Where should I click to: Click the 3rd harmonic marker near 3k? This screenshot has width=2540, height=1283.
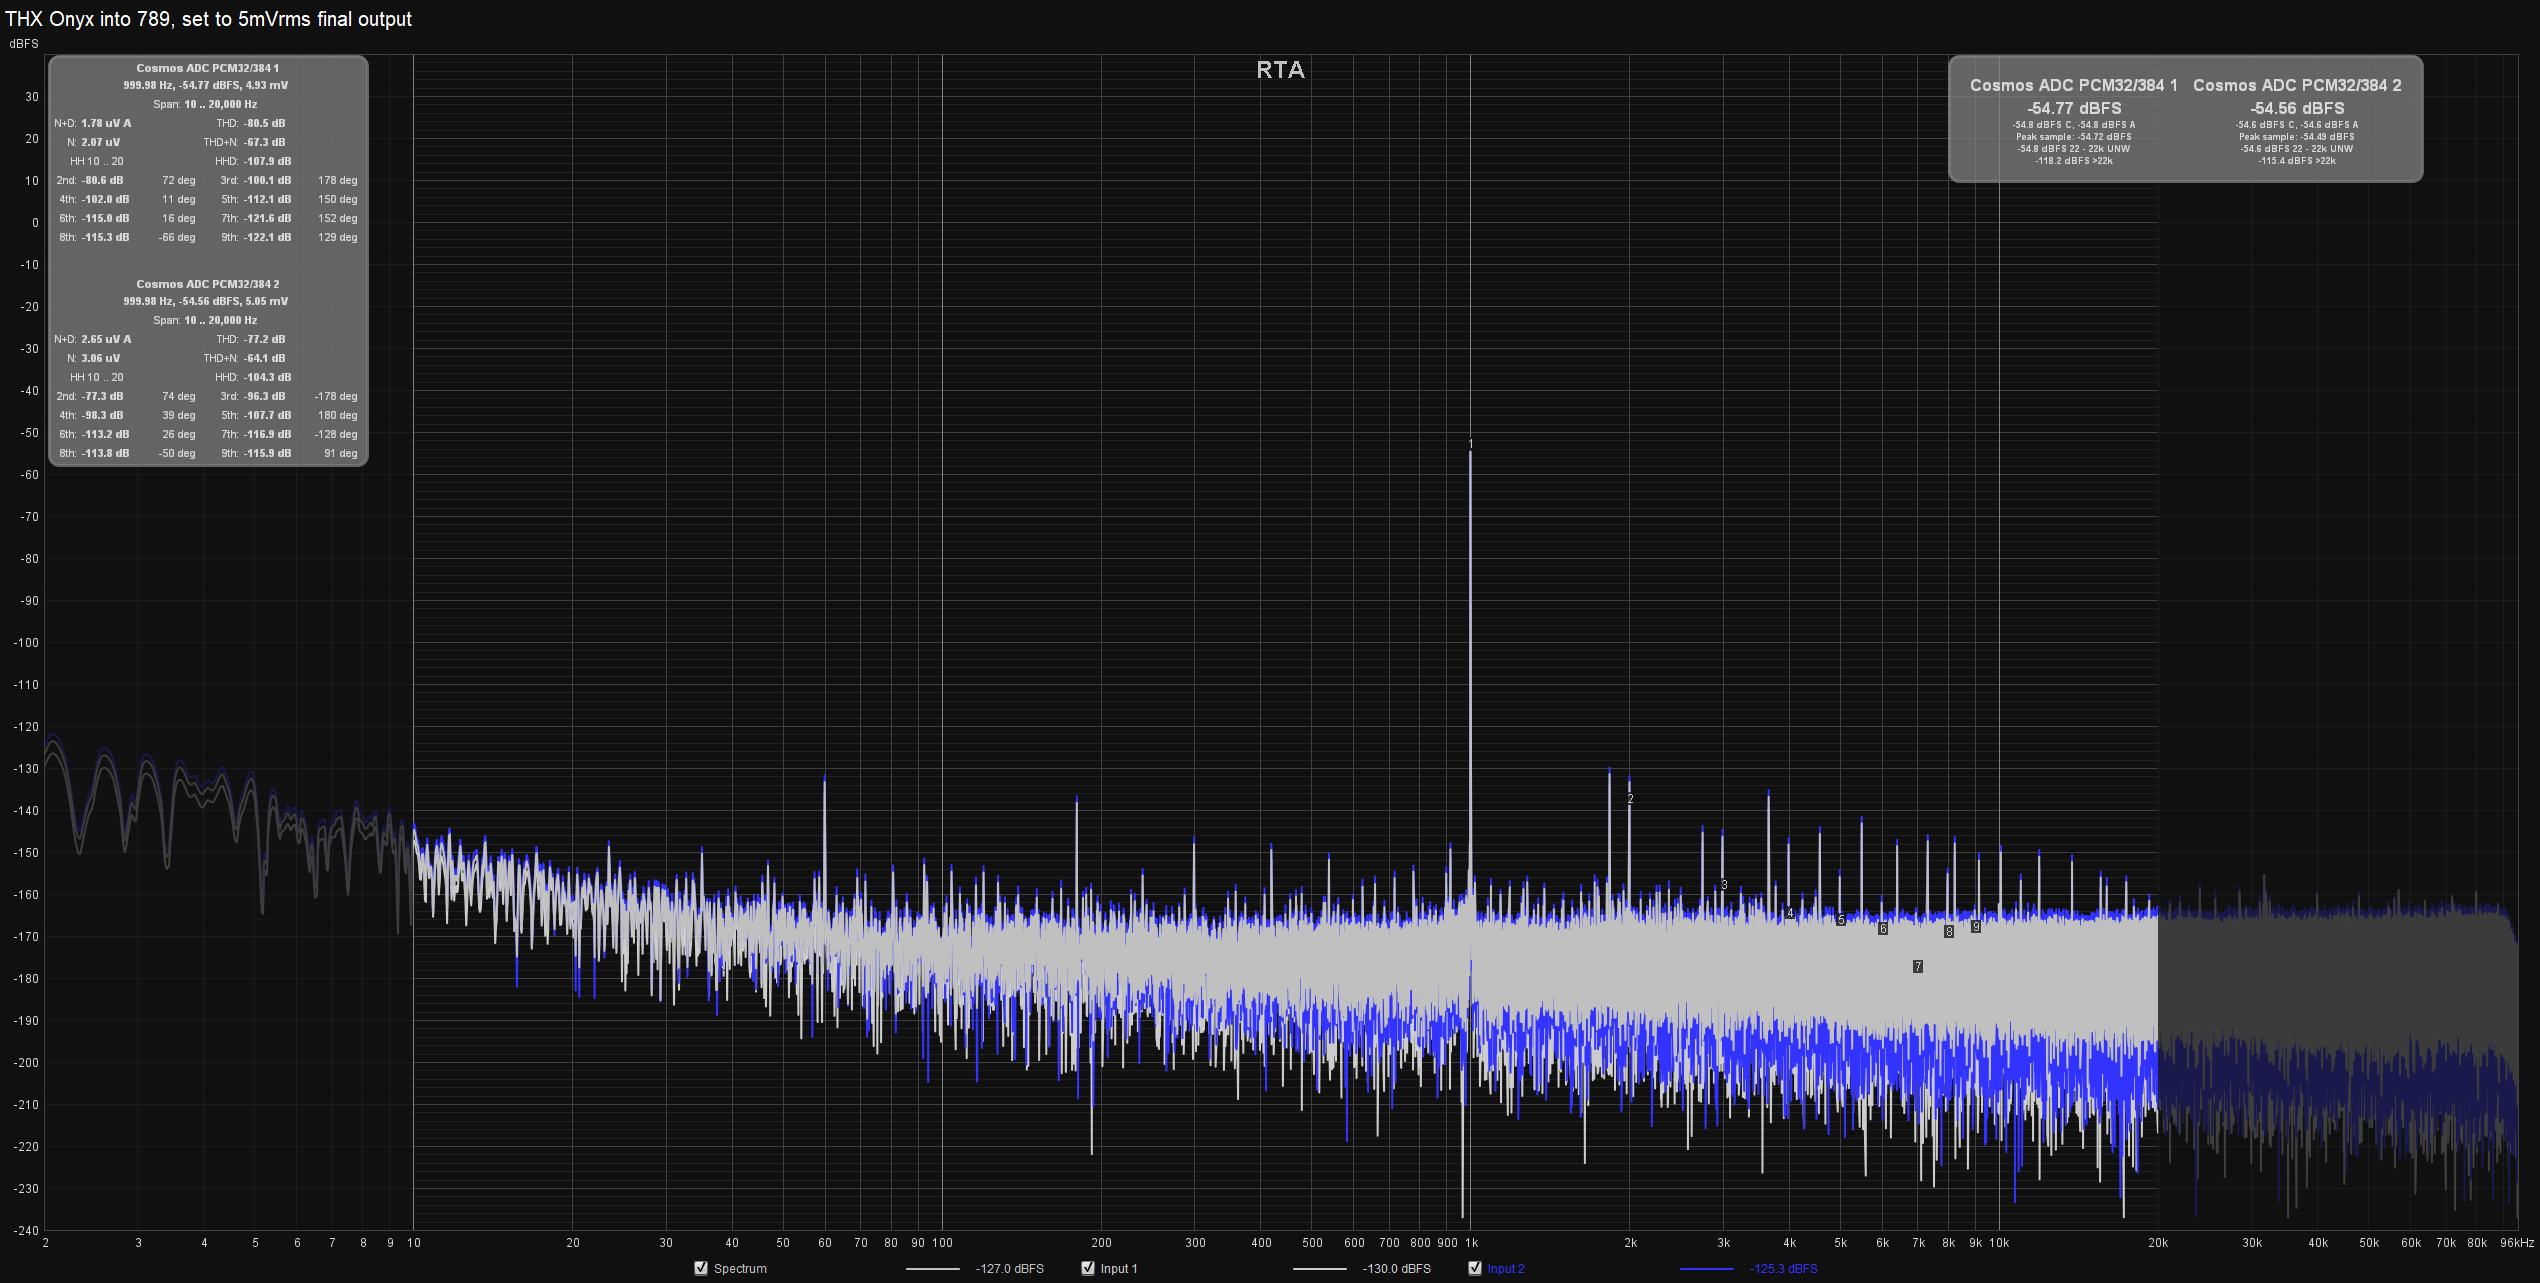pyautogui.click(x=1724, y=885)
